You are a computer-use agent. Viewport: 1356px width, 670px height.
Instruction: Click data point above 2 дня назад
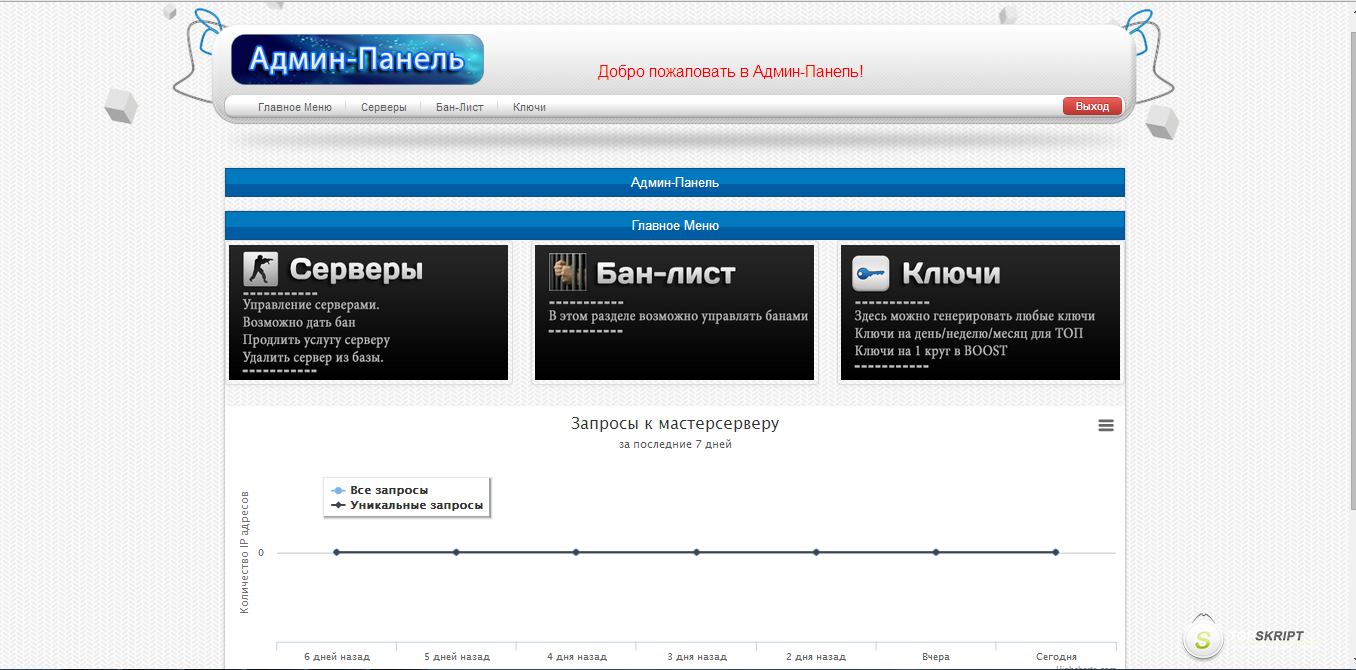click(x=816, y=552)
